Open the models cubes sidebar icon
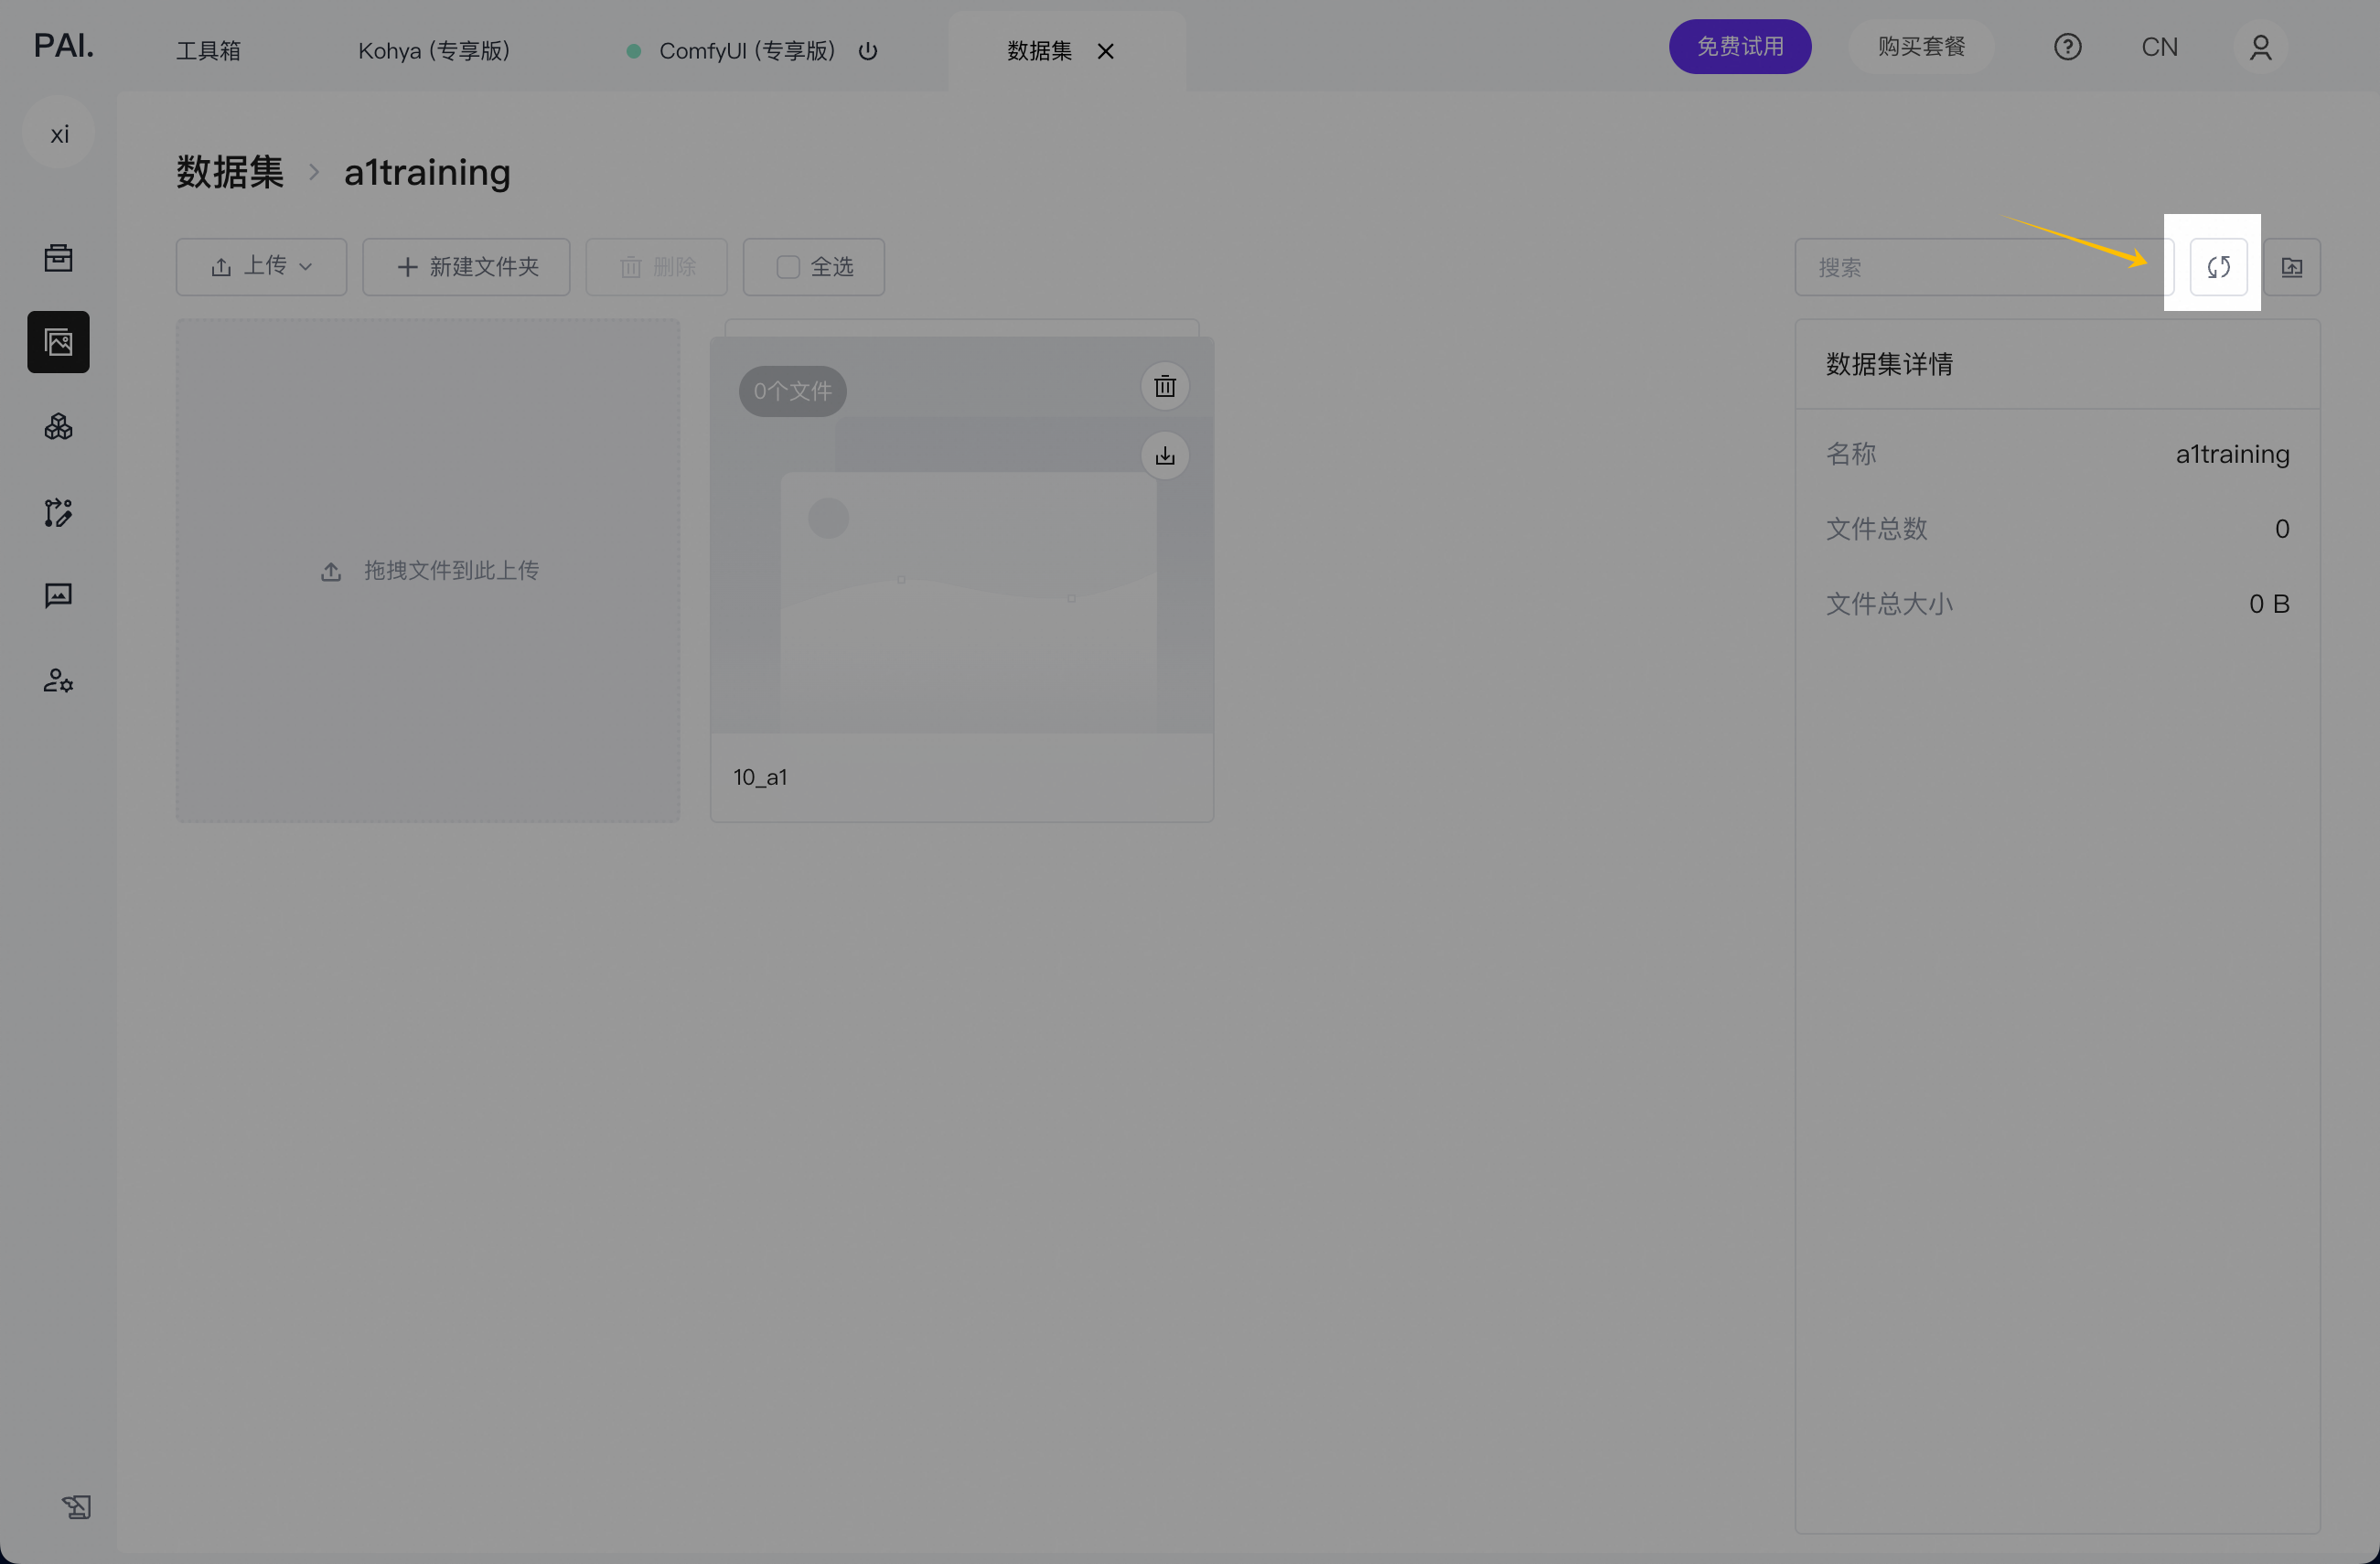This screenshot has height=1564, width=2380. click(58, 428)
